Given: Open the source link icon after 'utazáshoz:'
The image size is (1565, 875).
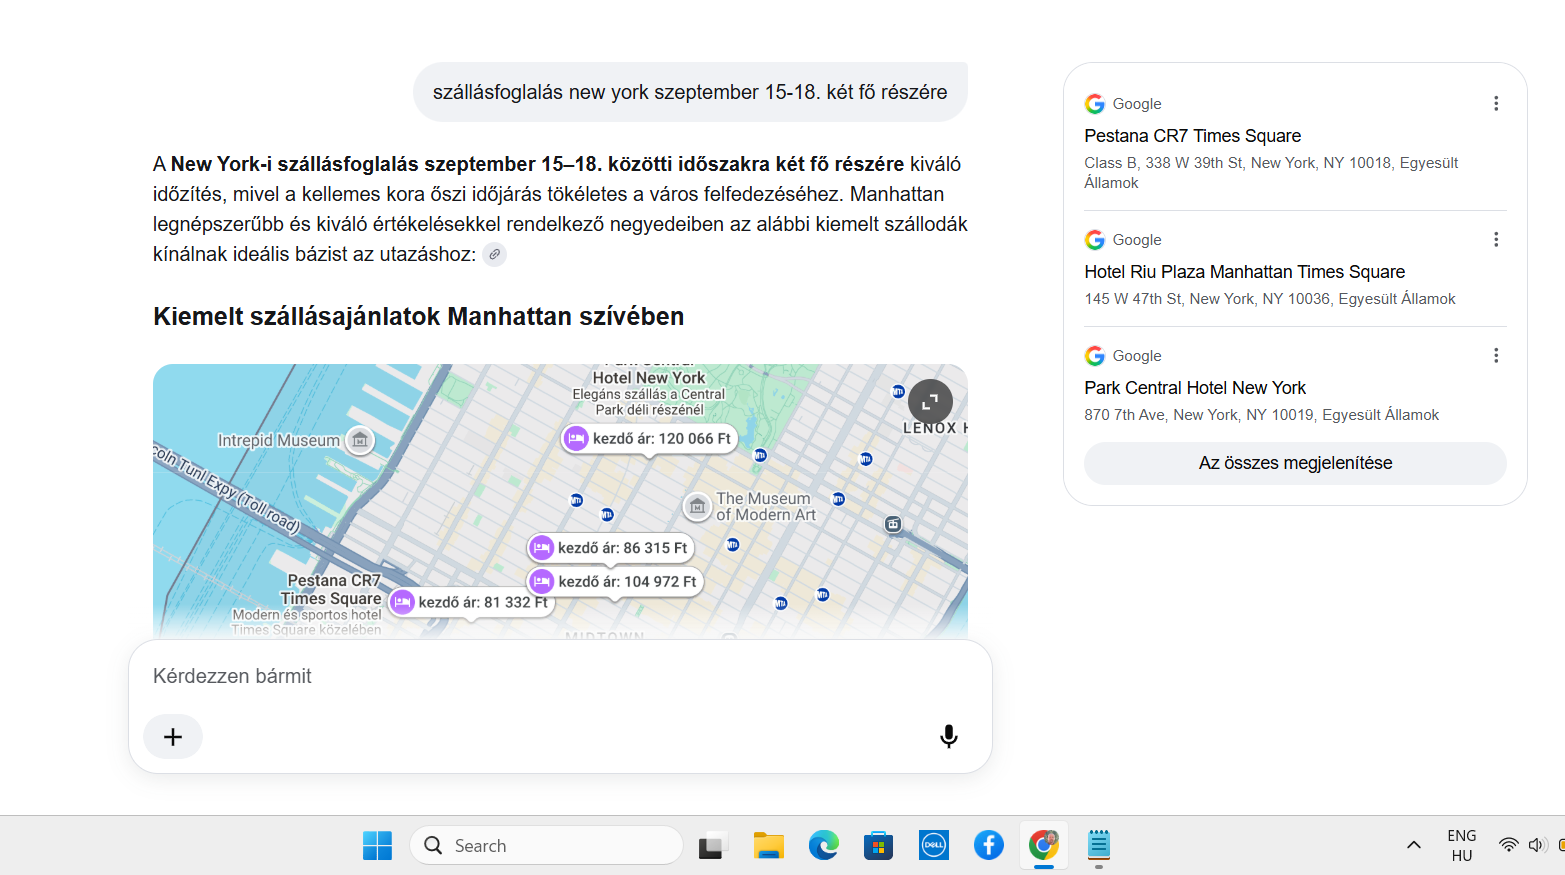Looking at the screenshot, I should pos(494,255).
